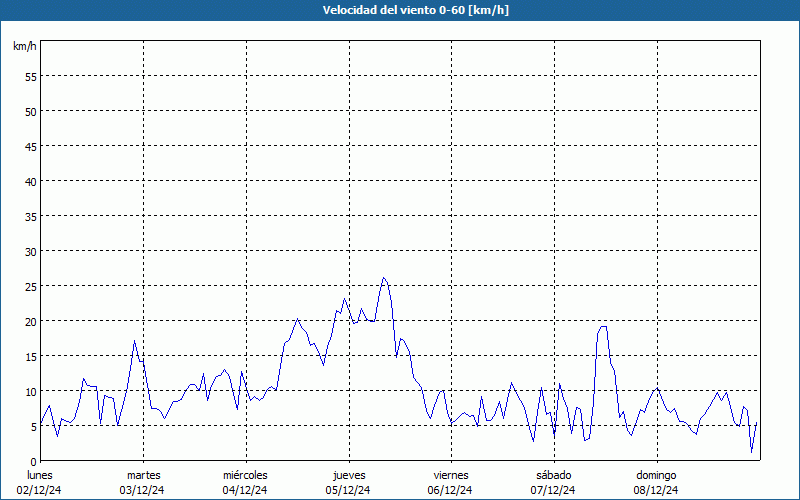Viewport: 800px width, 500px height.
Task: Click the 'jueves' day label
Action: tap(349, 475)
